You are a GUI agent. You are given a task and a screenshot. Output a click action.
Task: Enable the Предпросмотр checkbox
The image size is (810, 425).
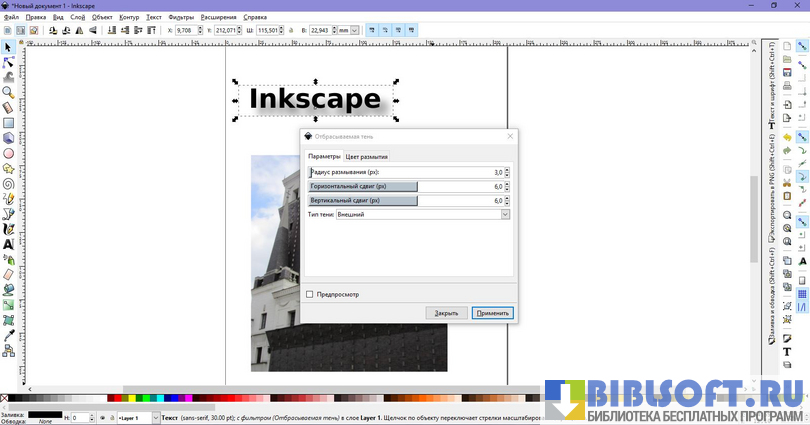coord(309,294)
